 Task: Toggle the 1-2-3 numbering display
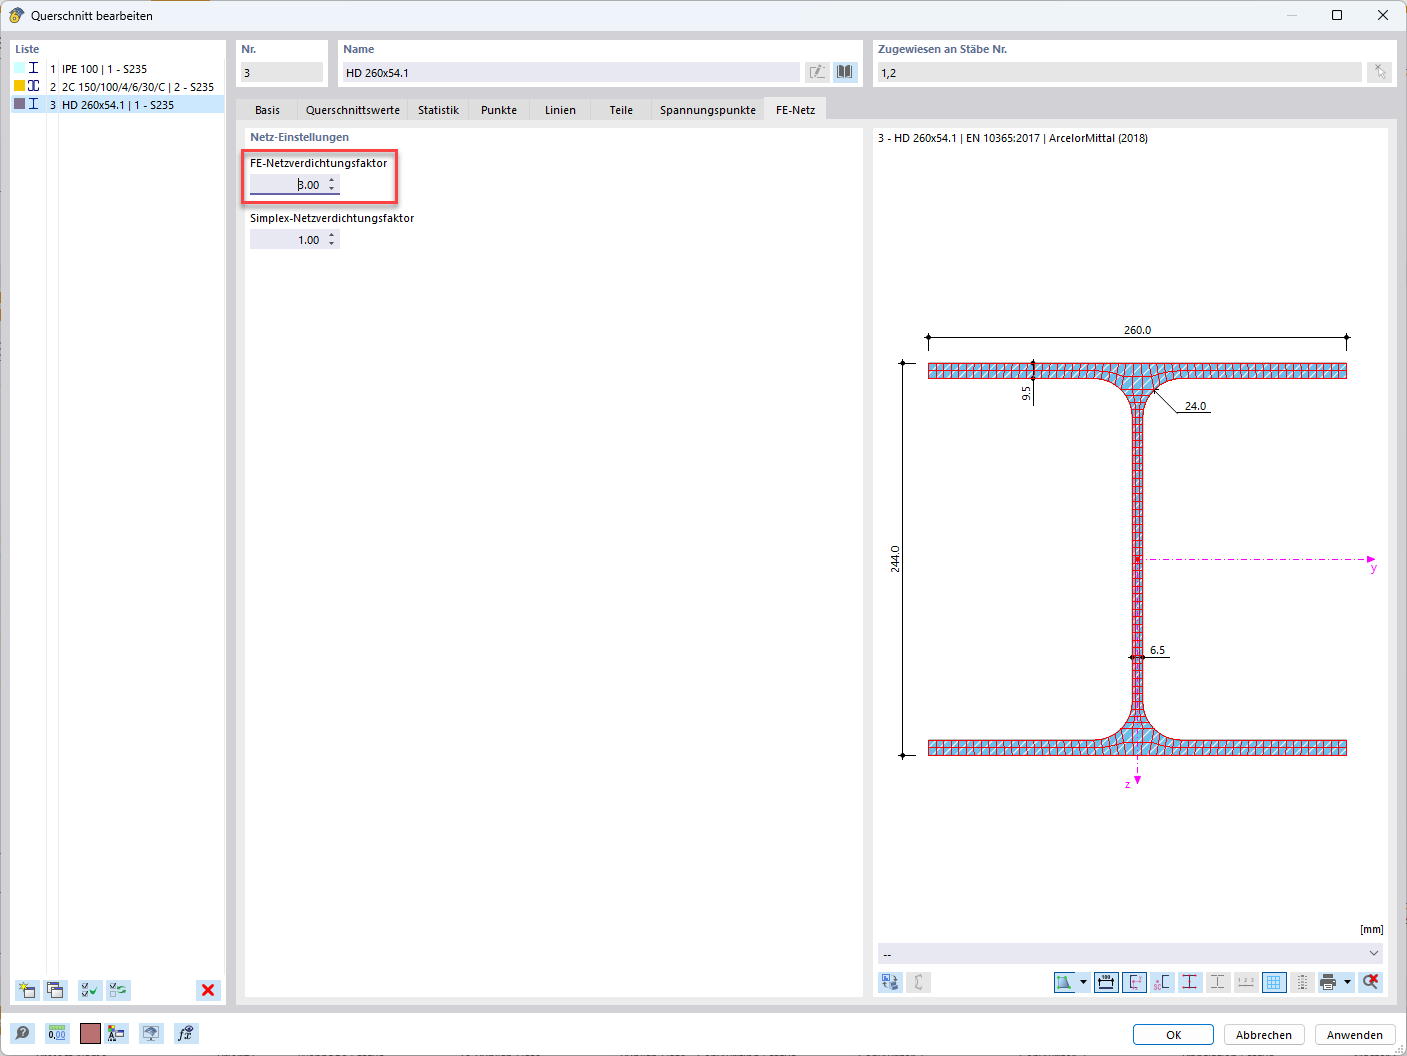(x=1246, y=982)
